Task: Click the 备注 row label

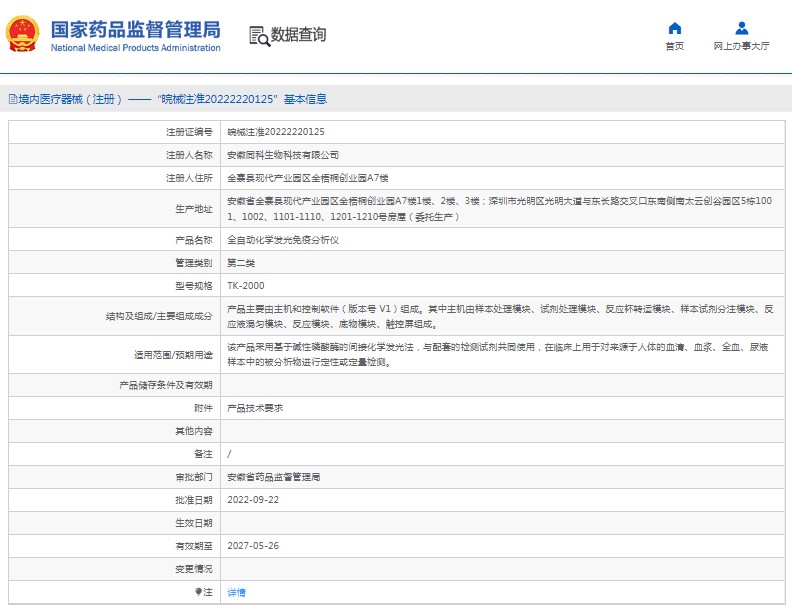Action: (204, 454)
